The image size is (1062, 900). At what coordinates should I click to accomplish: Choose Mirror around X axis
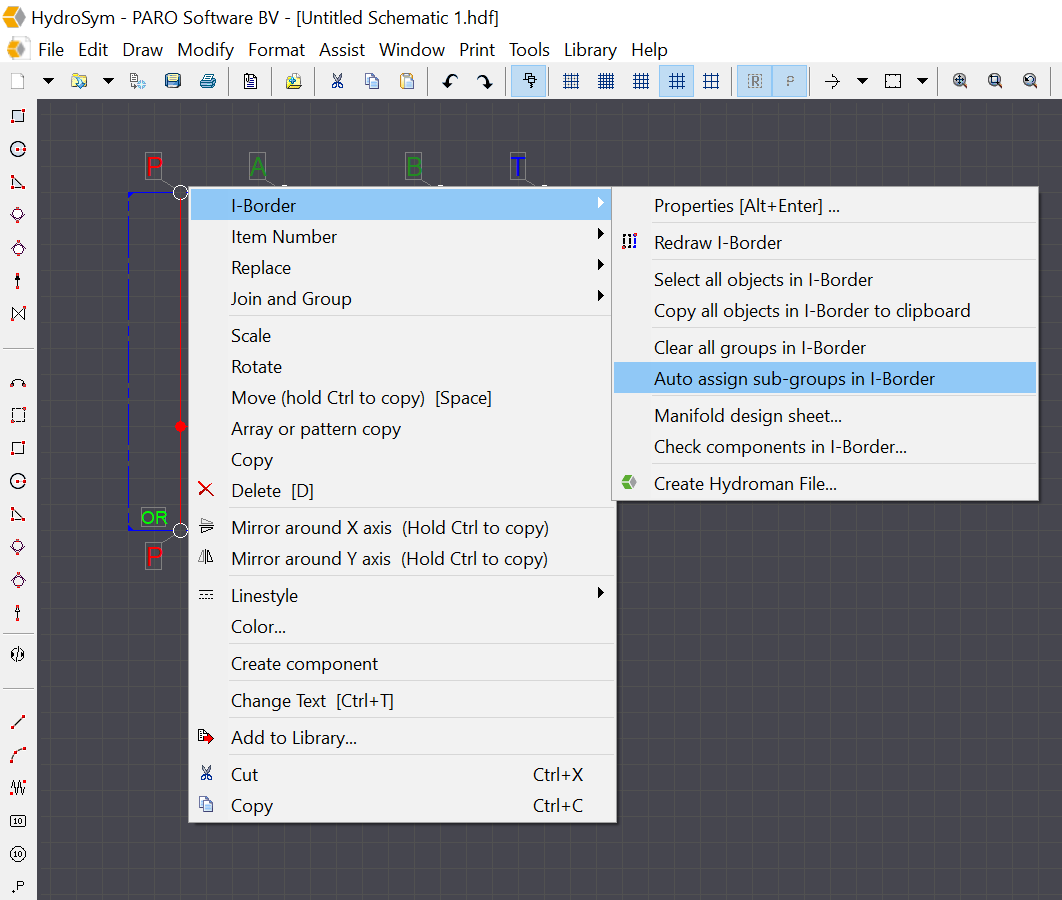click(402, 528)
